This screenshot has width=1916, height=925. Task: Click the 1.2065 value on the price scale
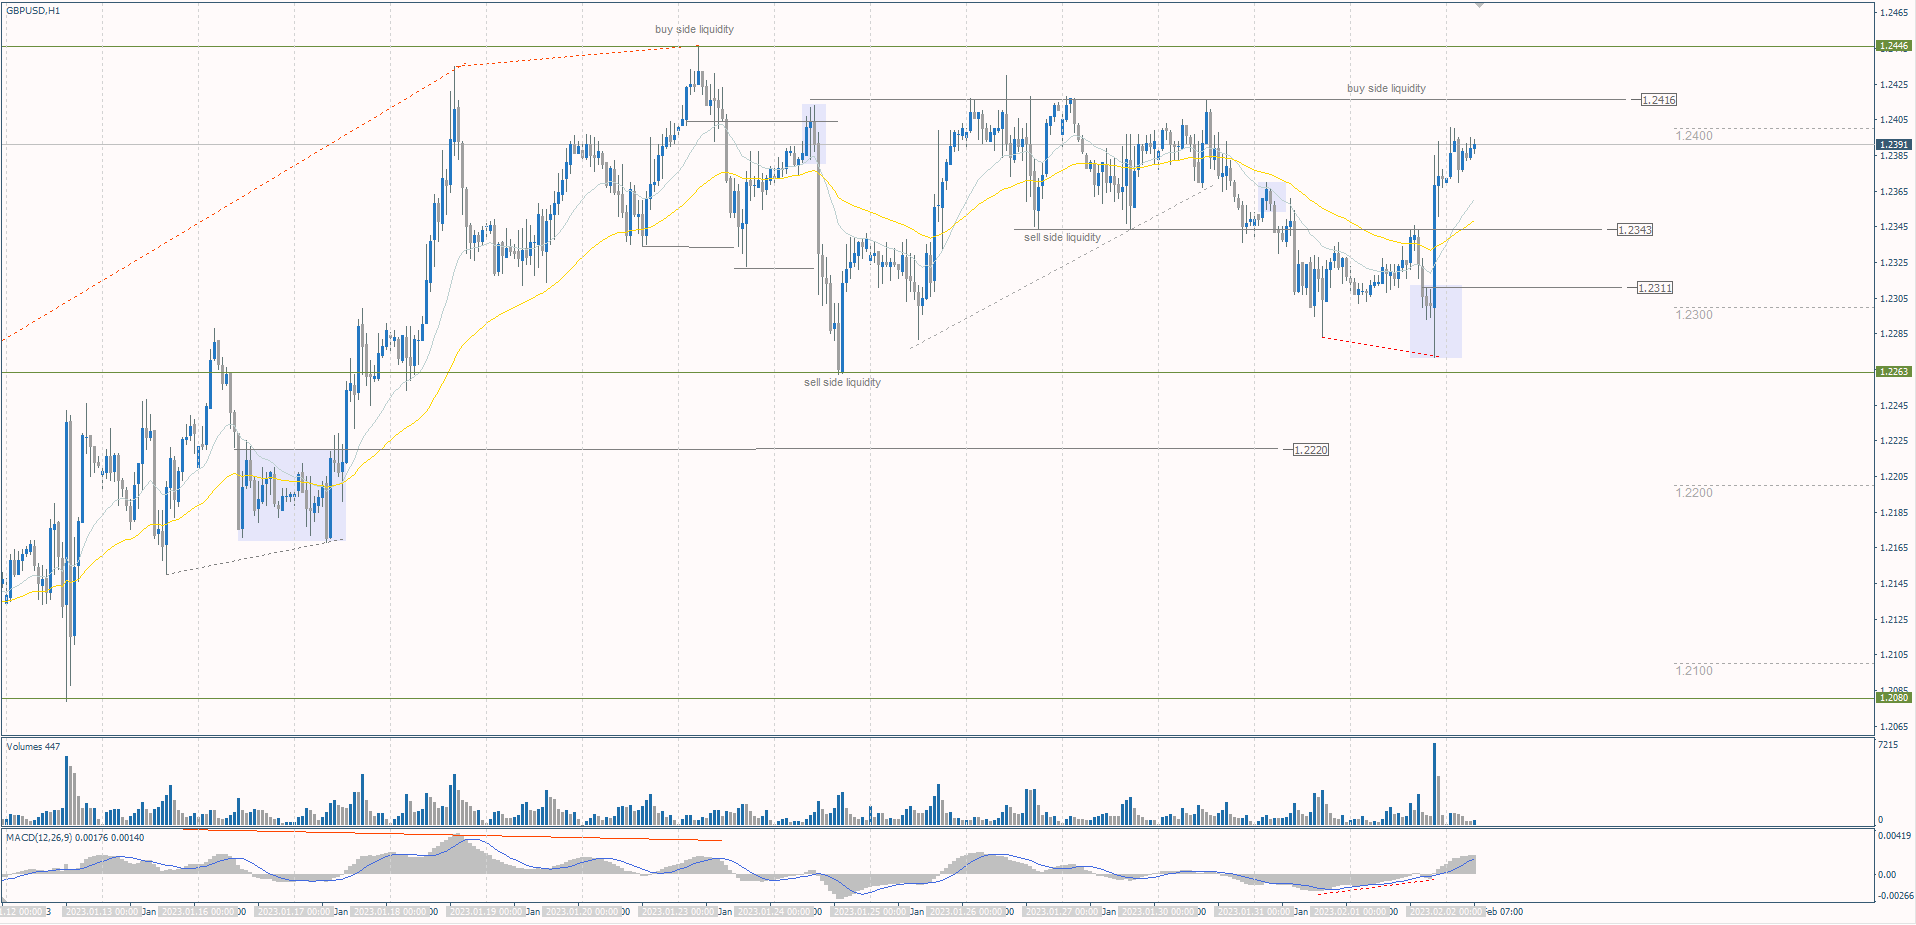(1894, 727)
